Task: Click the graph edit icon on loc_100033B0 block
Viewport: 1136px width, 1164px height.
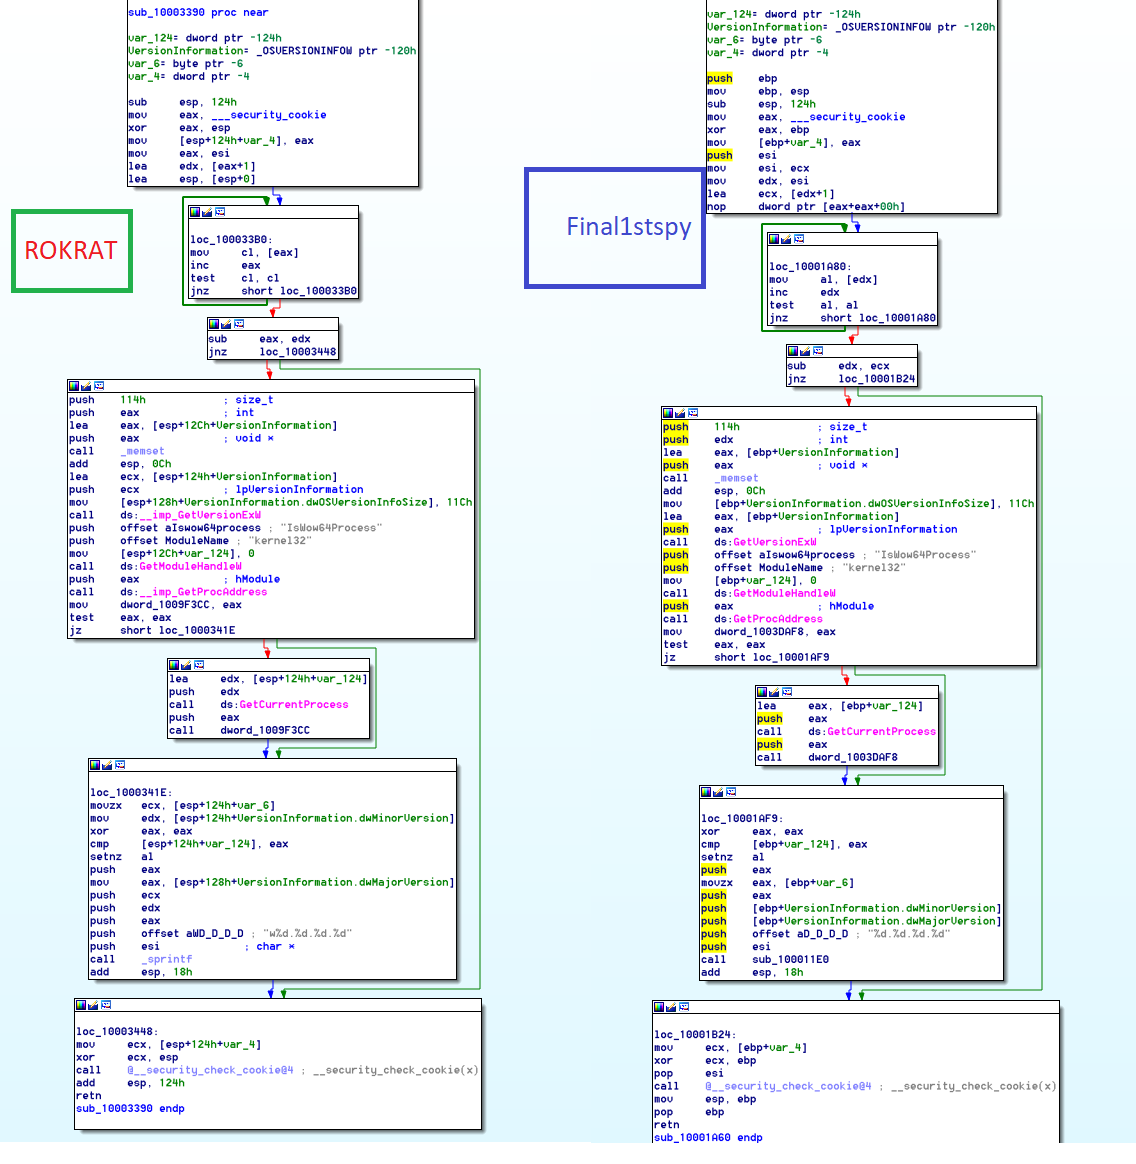Action: pos(207,212)
